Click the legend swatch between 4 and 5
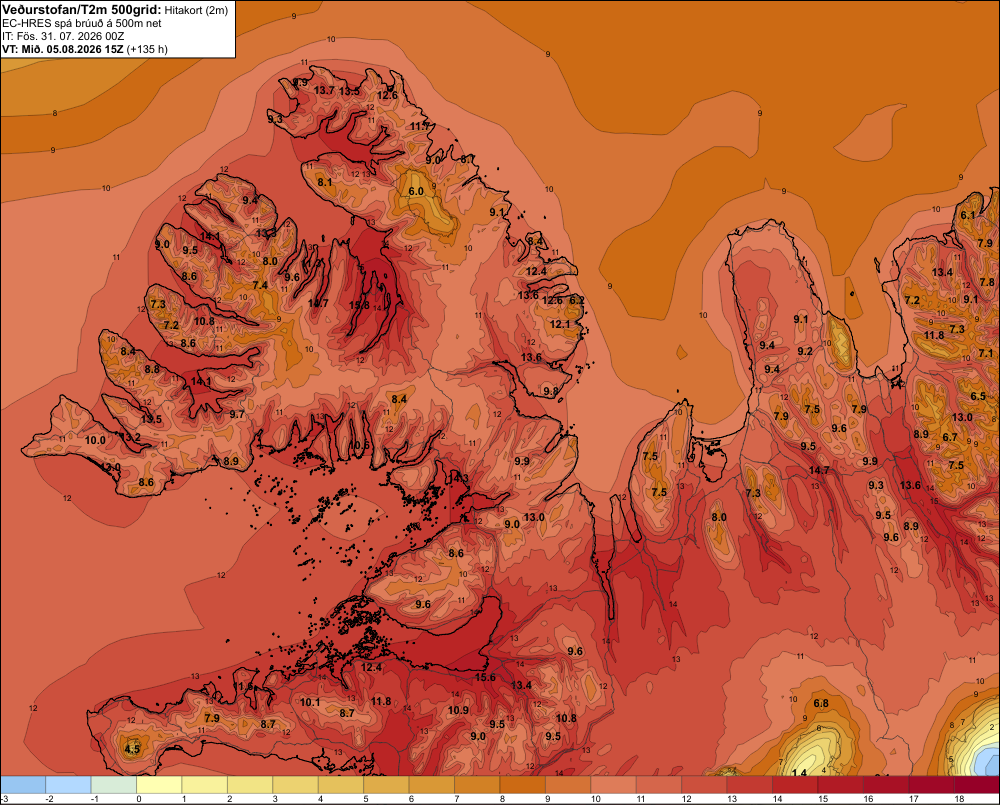 (341, 785)
